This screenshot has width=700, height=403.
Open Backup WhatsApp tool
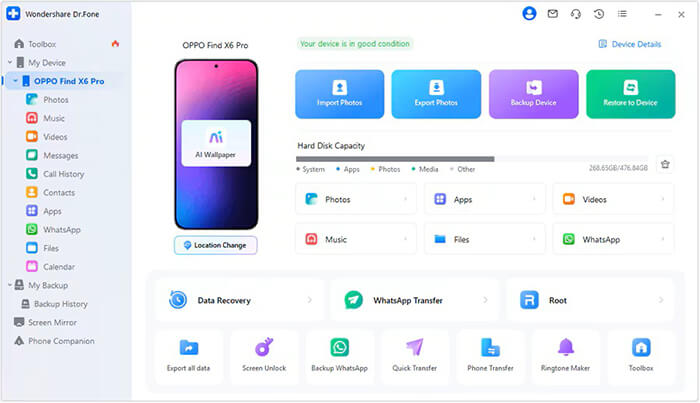(339, 356)
